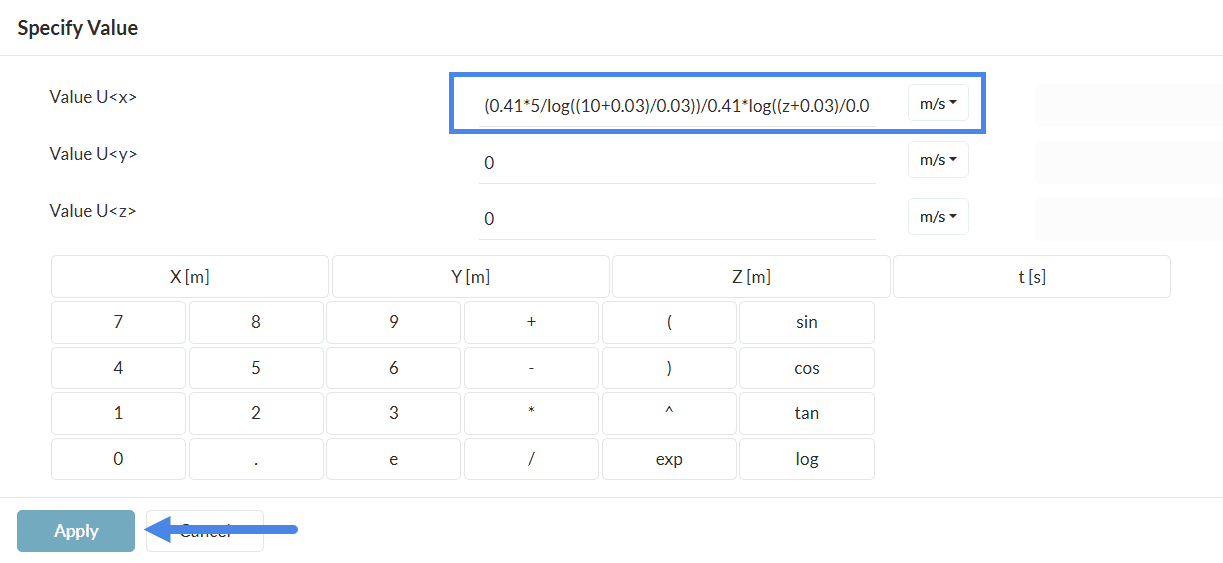Open the unit dropdown for Value U<x>
This screenshot has height=563, width=1223.
pos(938,103)
